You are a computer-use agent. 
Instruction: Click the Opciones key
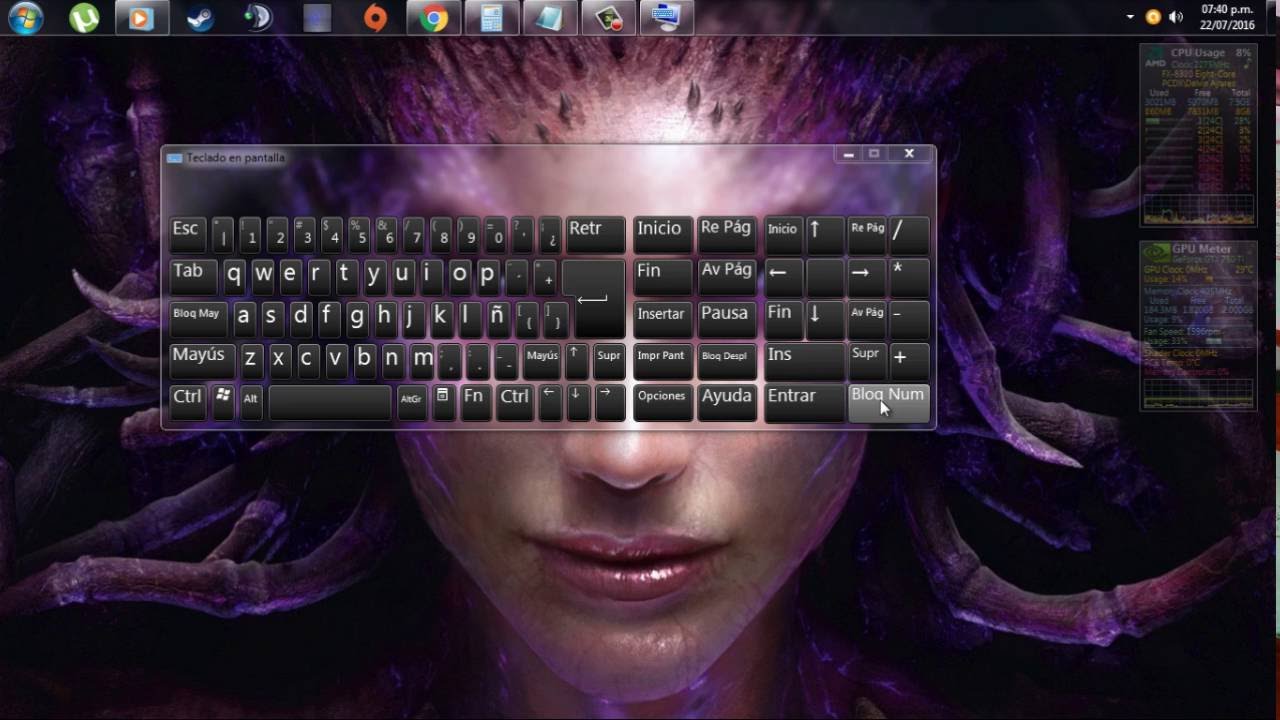pos(662,401)
